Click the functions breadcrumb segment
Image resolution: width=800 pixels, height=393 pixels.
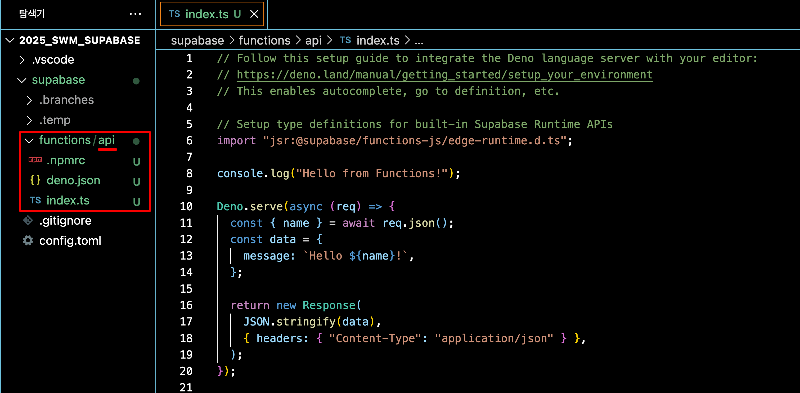tap(264, 40)
